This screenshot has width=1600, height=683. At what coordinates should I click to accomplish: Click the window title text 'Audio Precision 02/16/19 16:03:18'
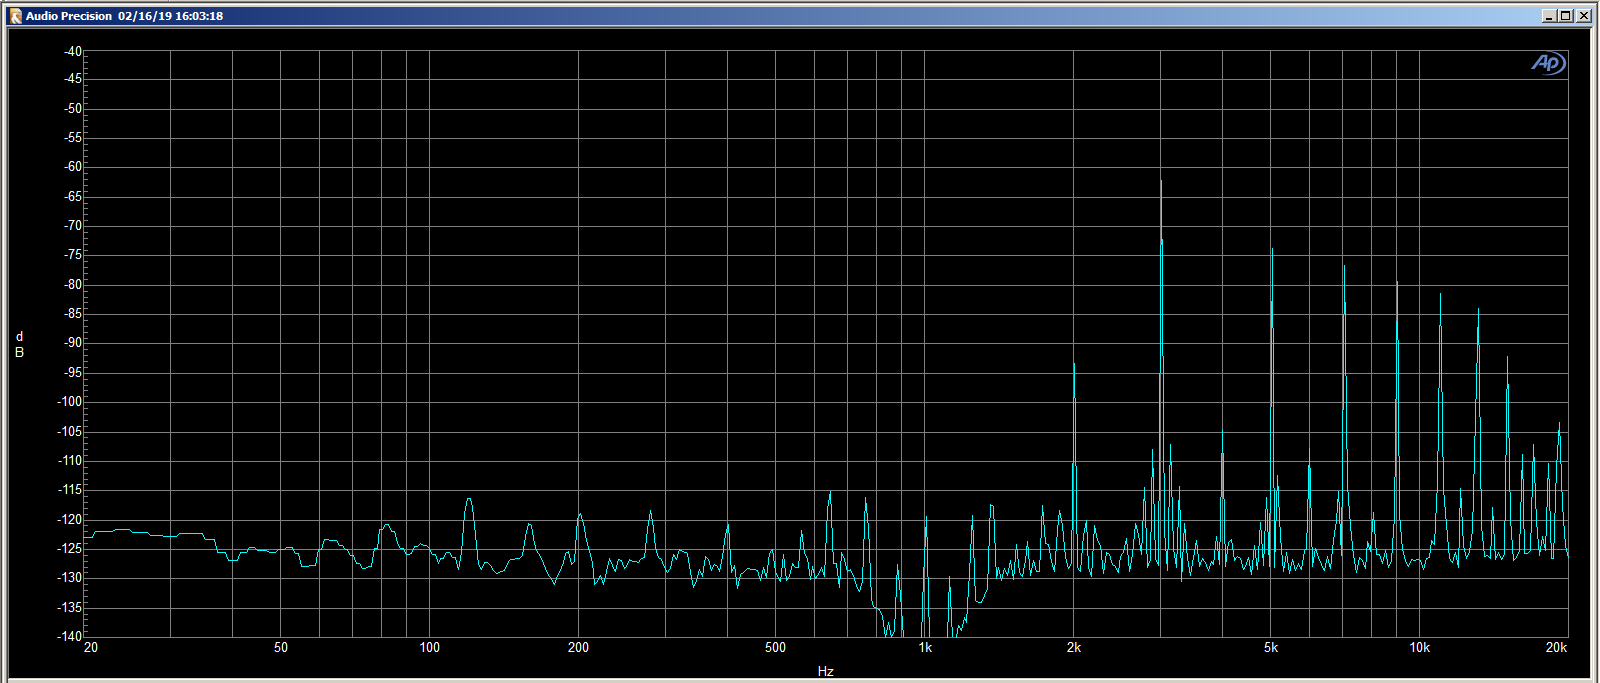pos(124,16)
